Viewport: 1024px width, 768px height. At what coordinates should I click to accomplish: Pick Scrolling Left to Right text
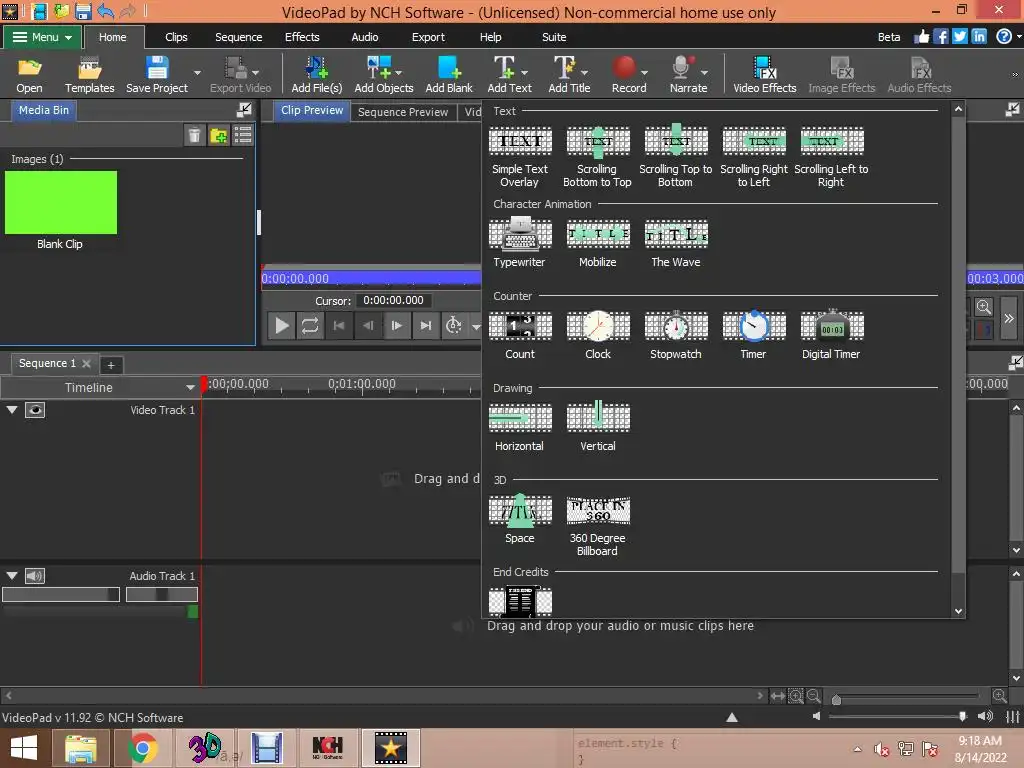[x=831, y=157]
